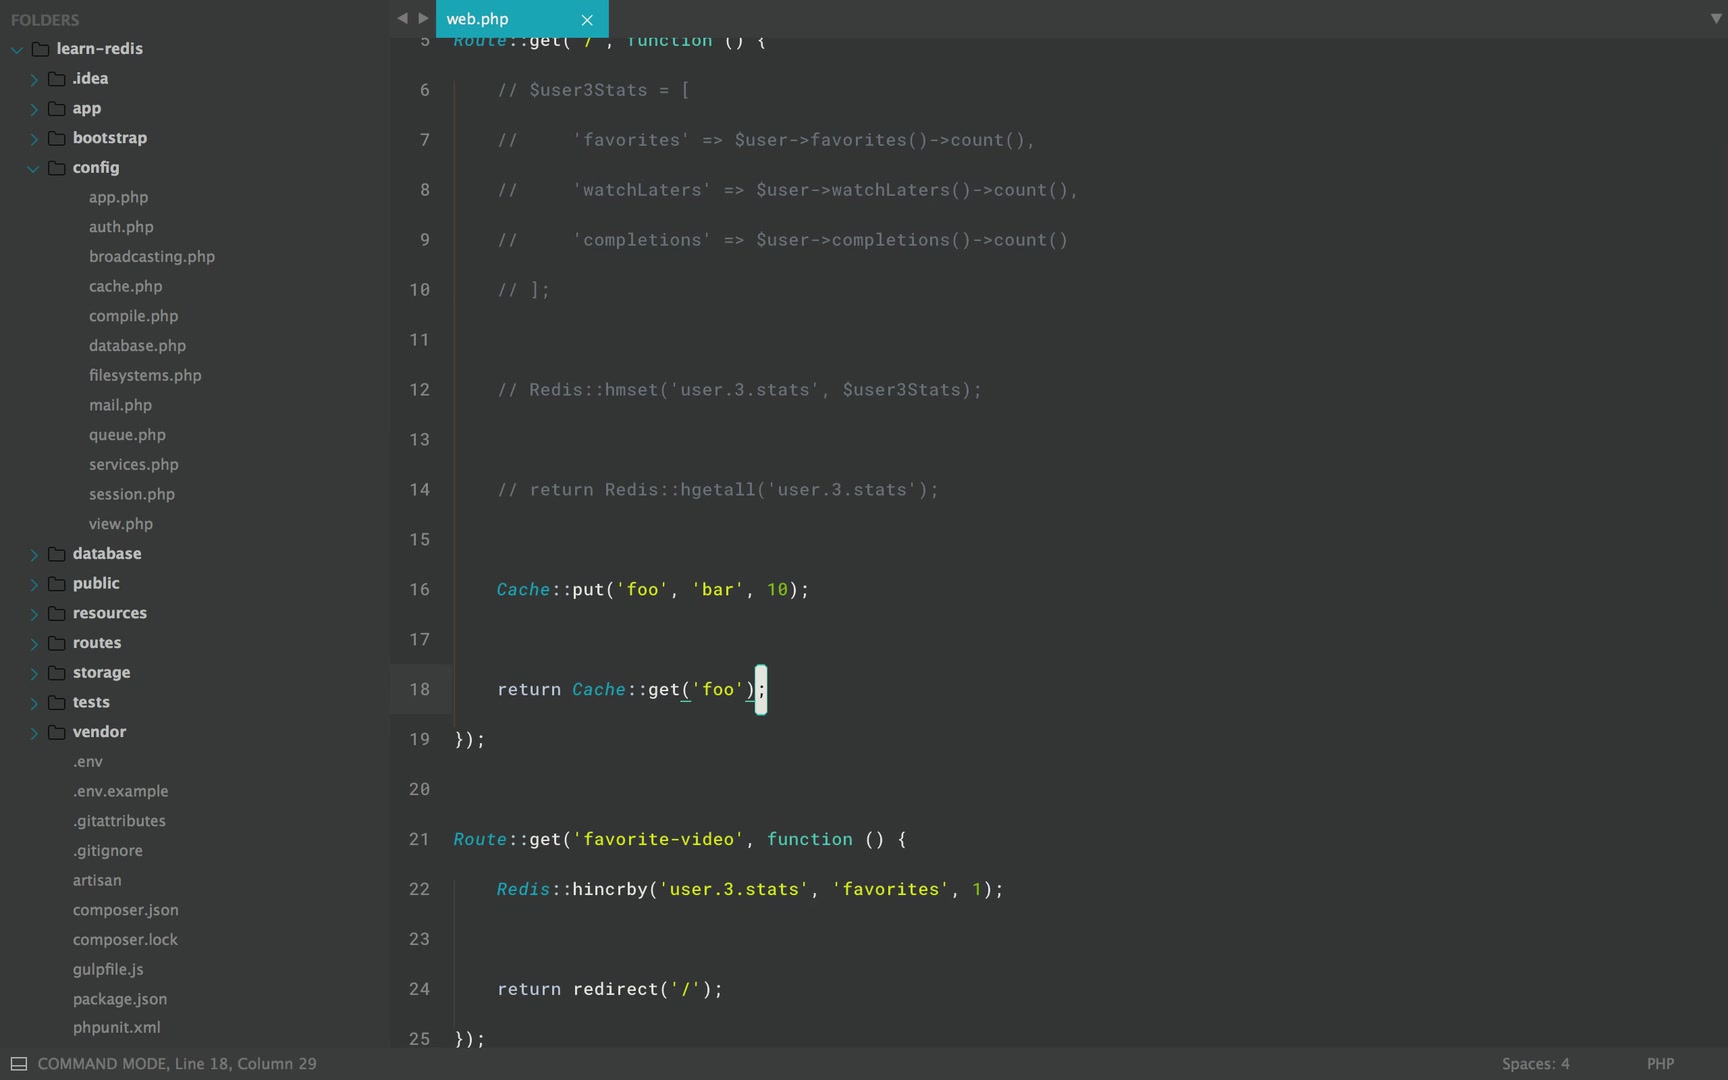This screenshot has width=1728, height=1080.
Task: Expand the app folder
Action: (33, 109)
